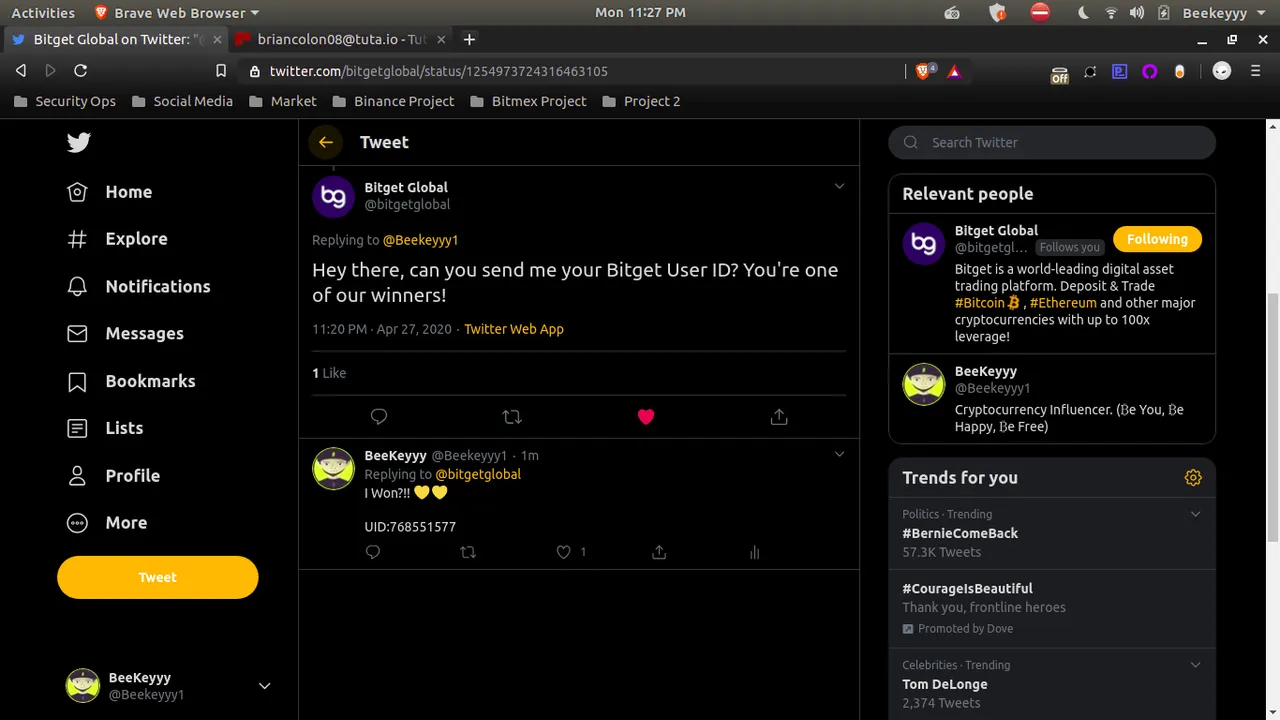This screenshot has height=720, width=1280.
Task: Open Binance Project bookmark folder
Action: 393,101
